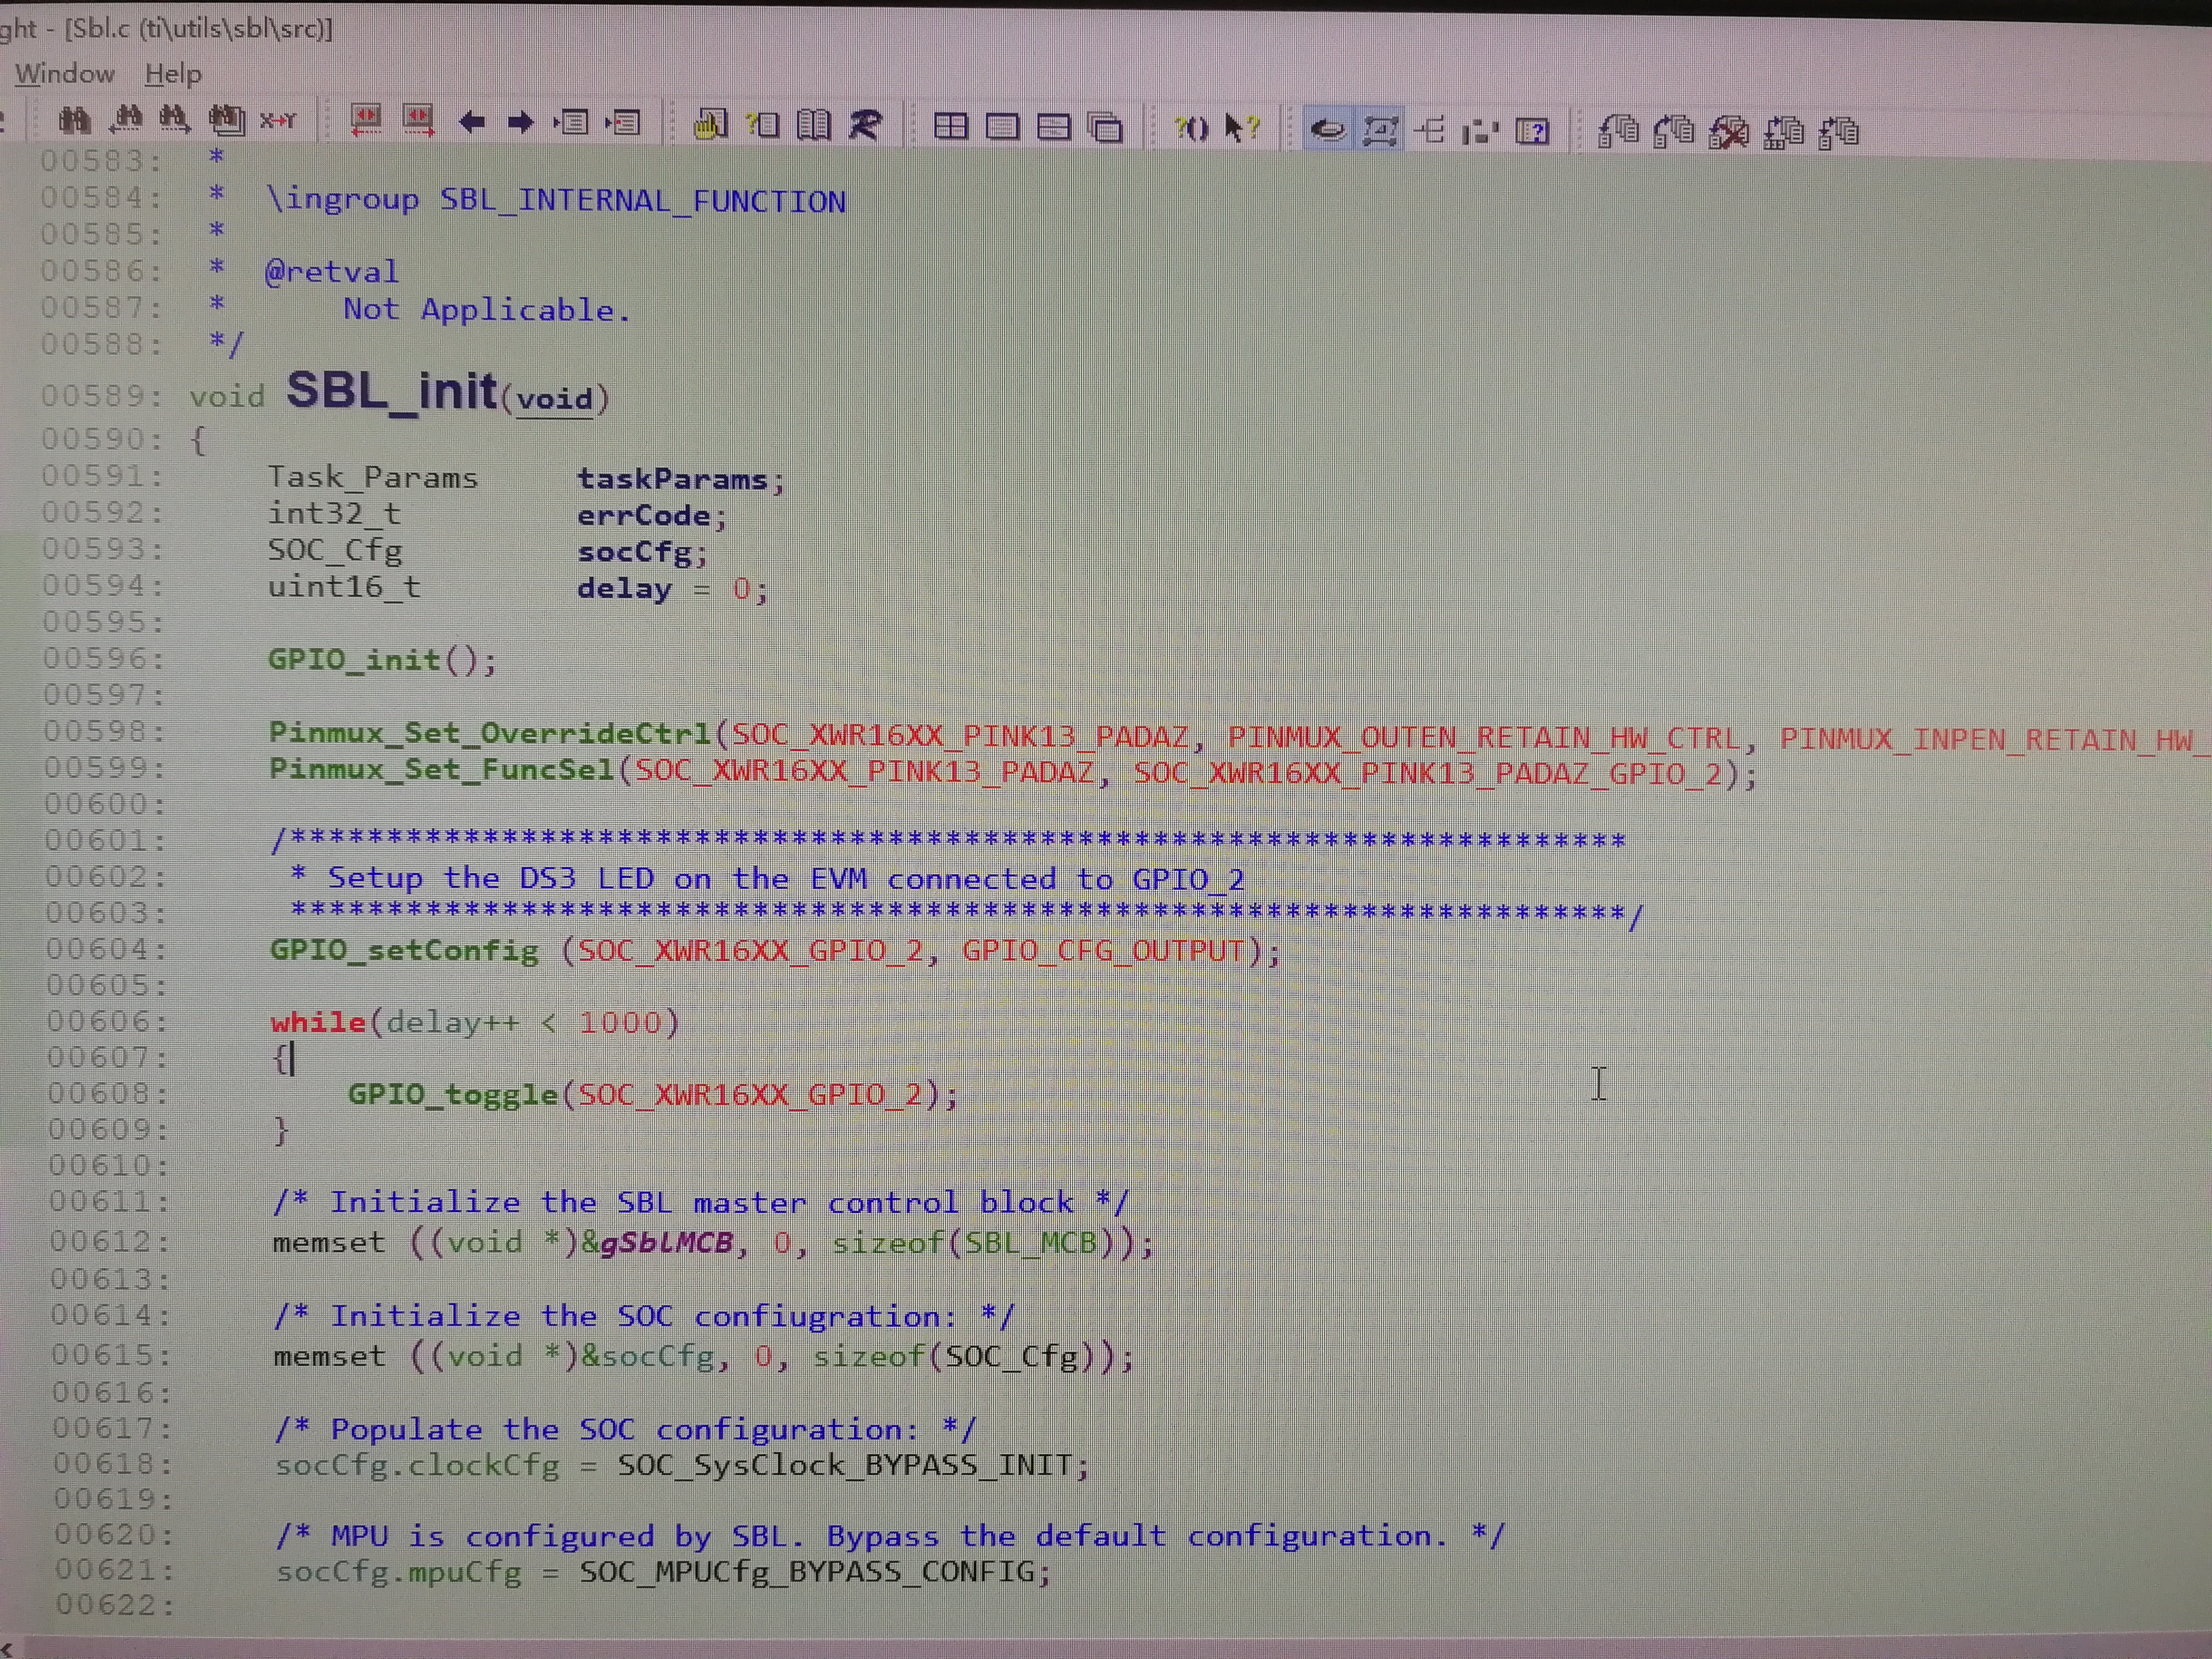Viewport: 2212px width, 1659px height.
Task: Click the SBL_init function name
Action: (x=392, y=391)
